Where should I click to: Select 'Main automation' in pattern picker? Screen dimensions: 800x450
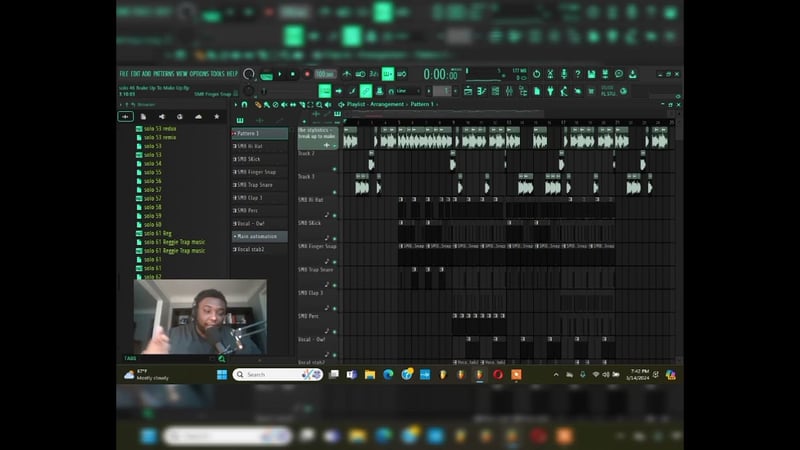point(260,236)
